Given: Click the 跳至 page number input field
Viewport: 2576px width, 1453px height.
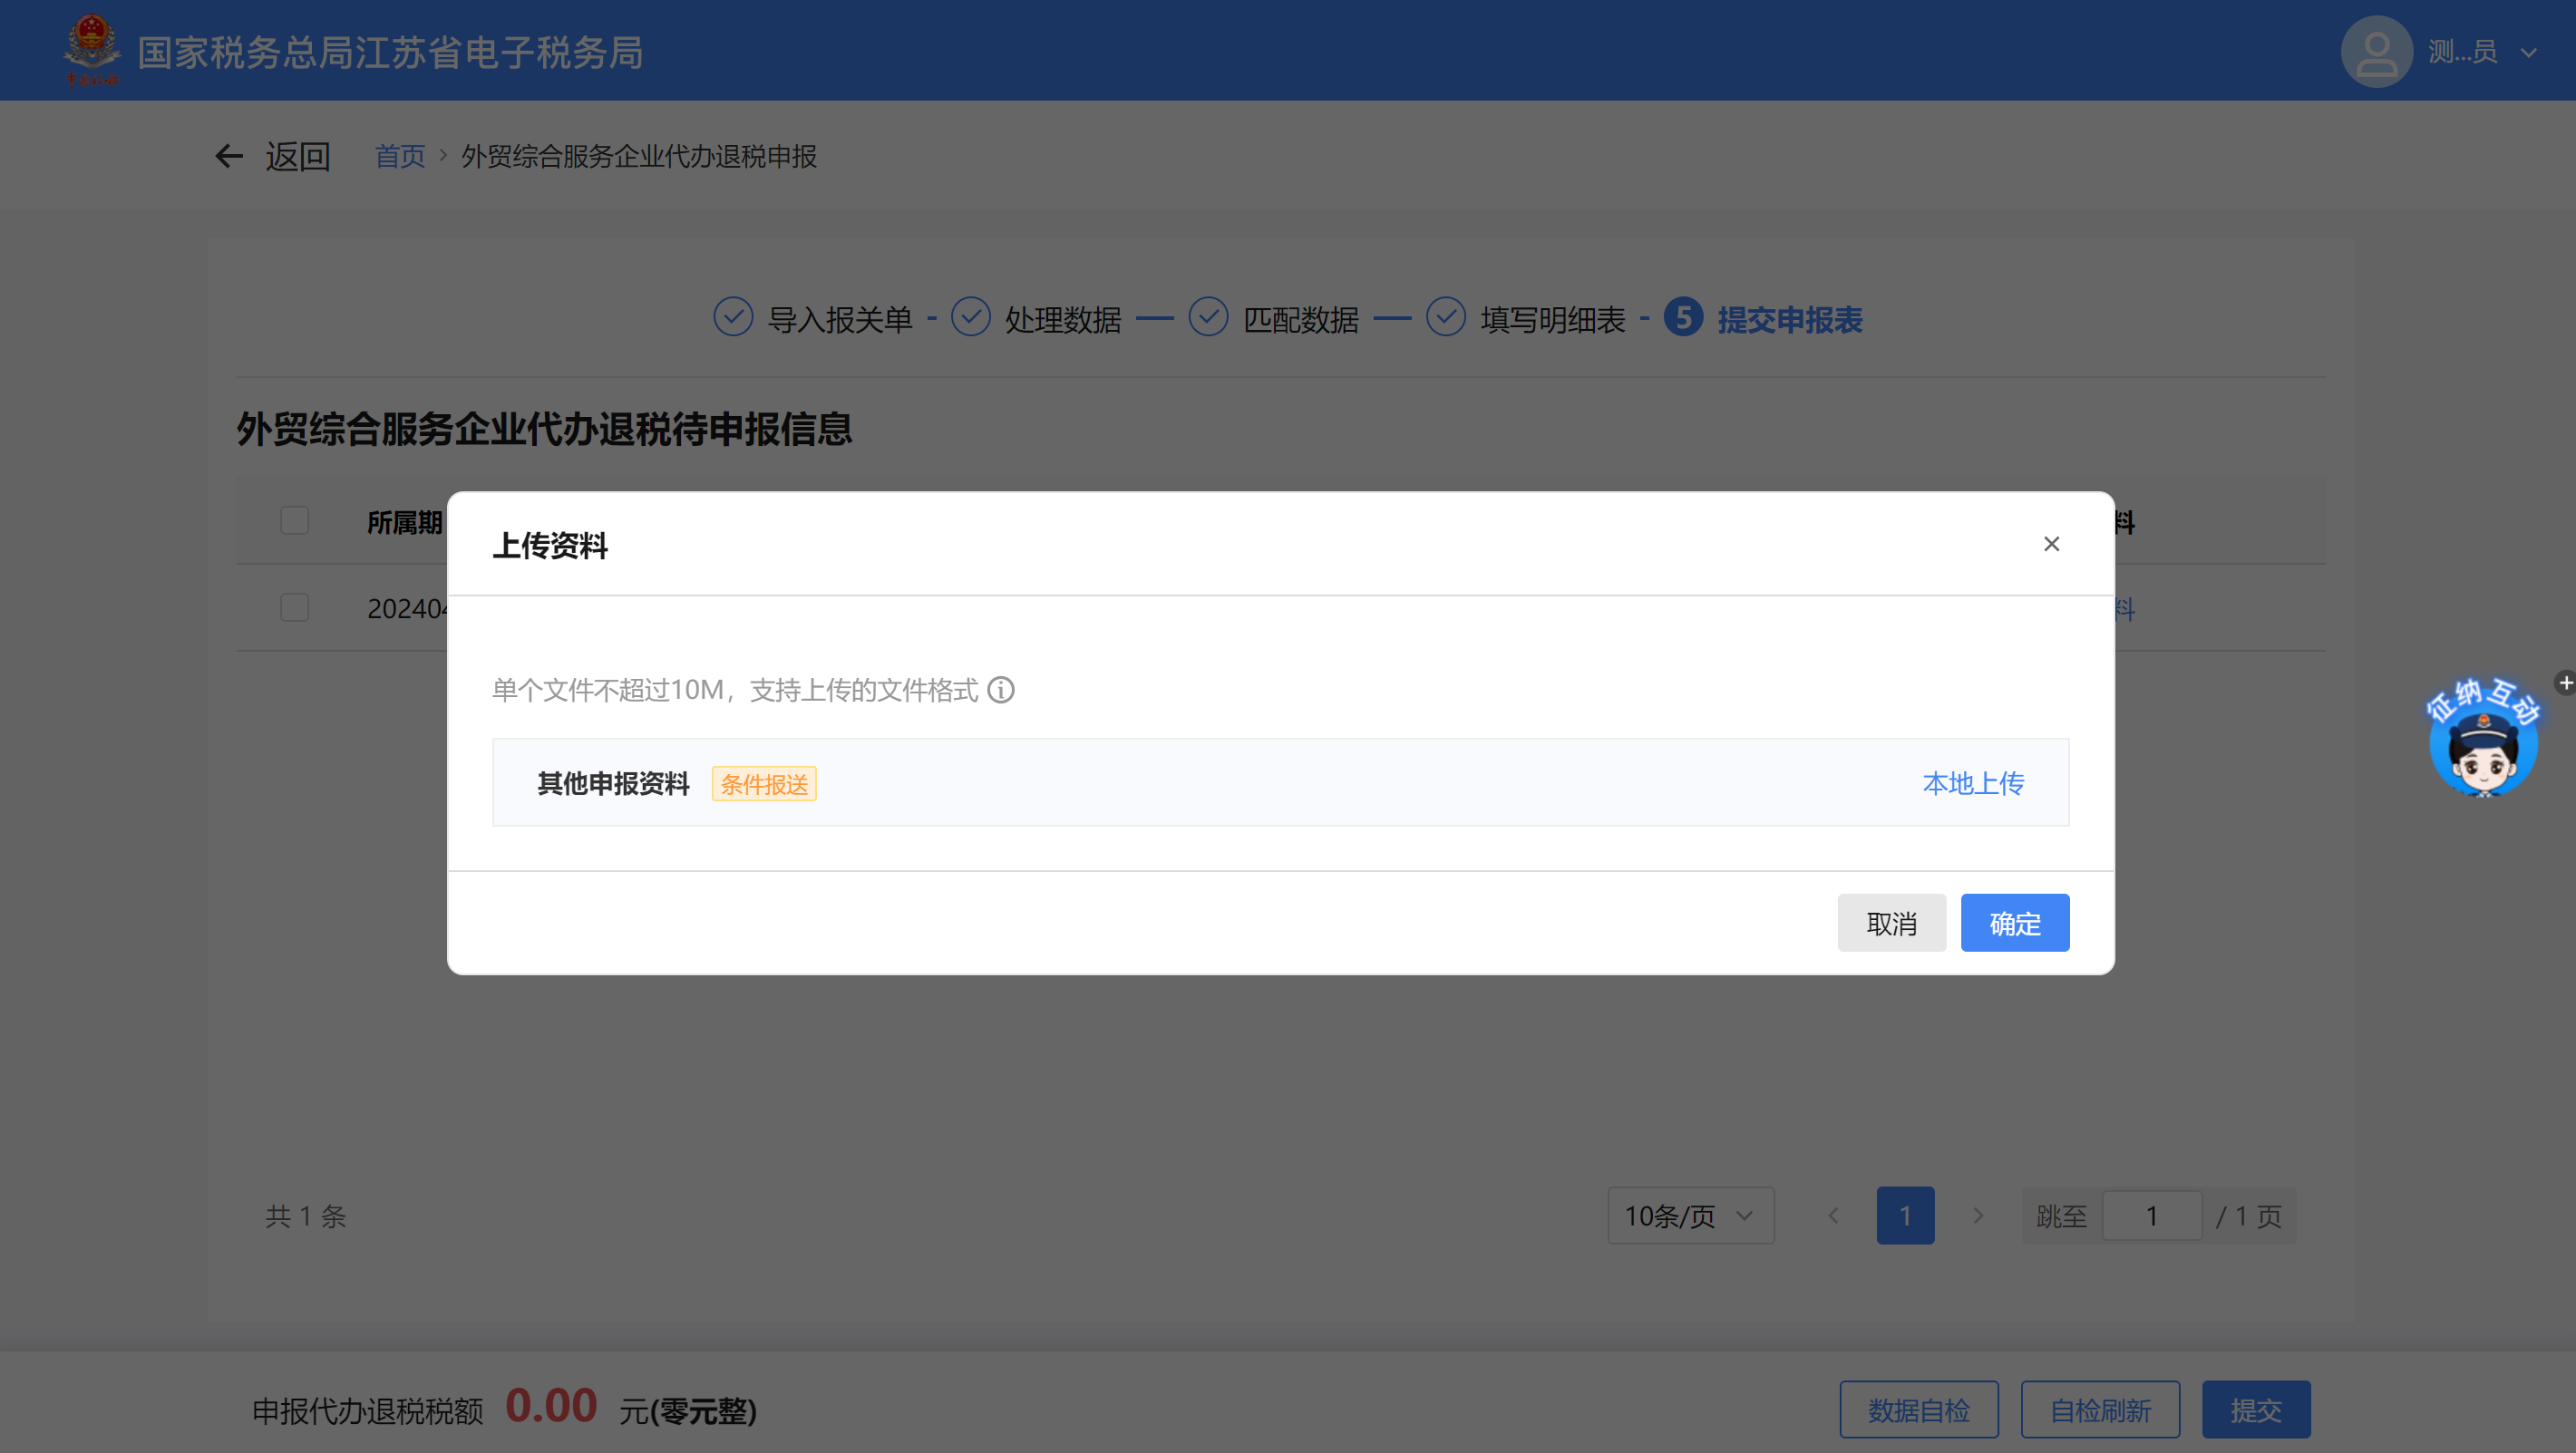Looking at the screenshot, I should point(2151,1216).
